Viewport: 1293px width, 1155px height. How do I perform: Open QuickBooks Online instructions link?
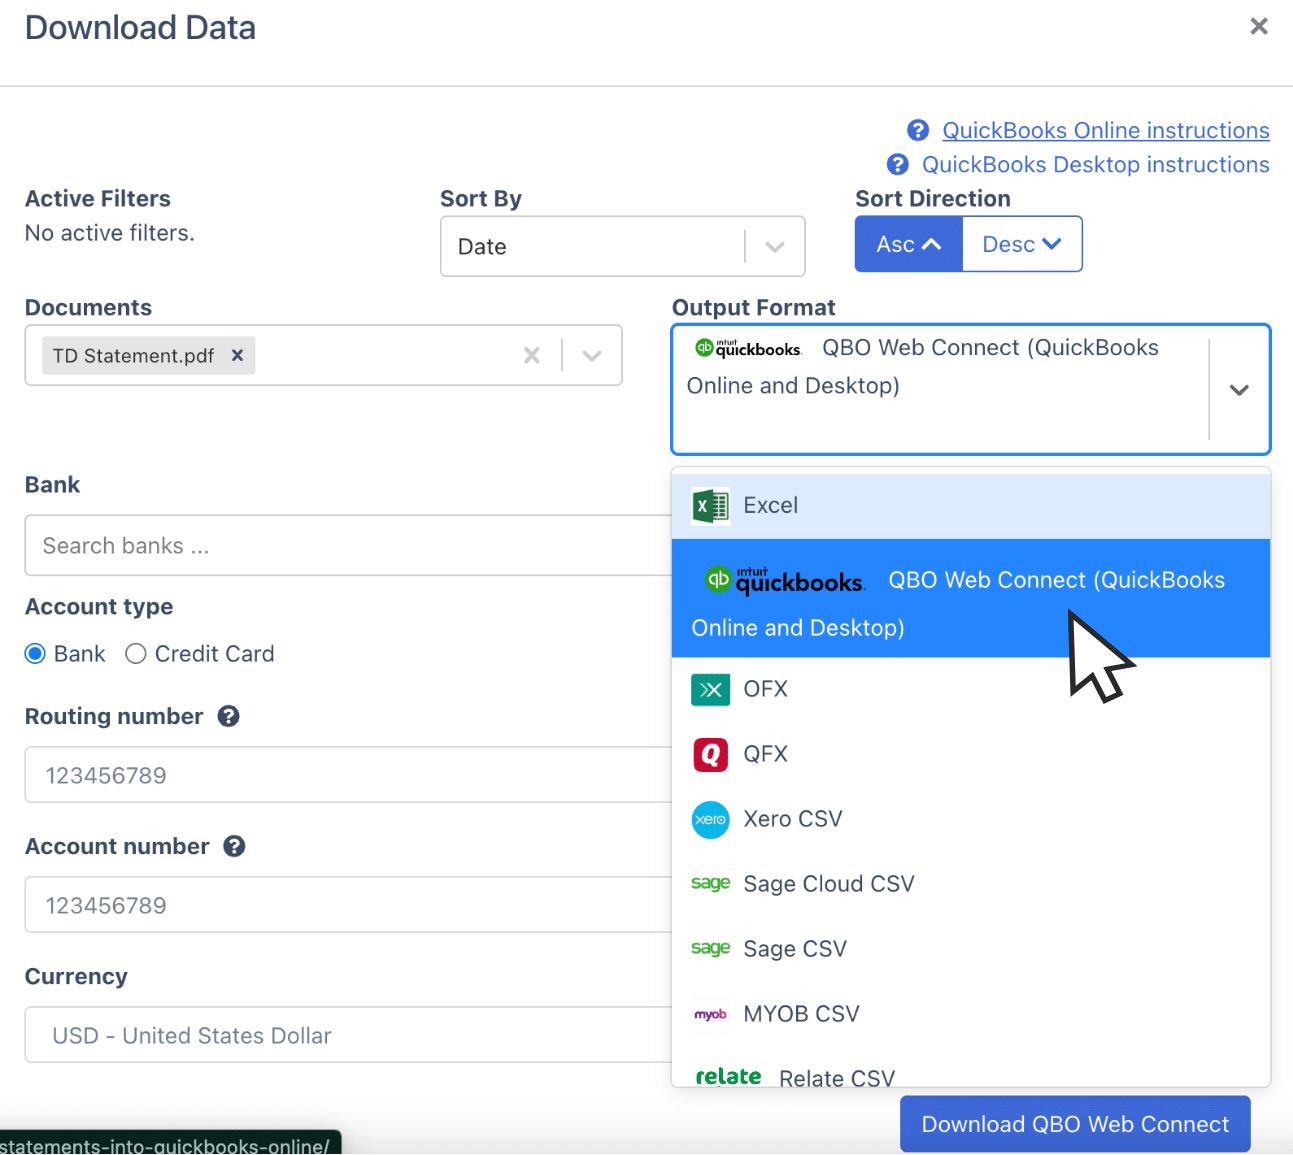[x=1106, y=130]
